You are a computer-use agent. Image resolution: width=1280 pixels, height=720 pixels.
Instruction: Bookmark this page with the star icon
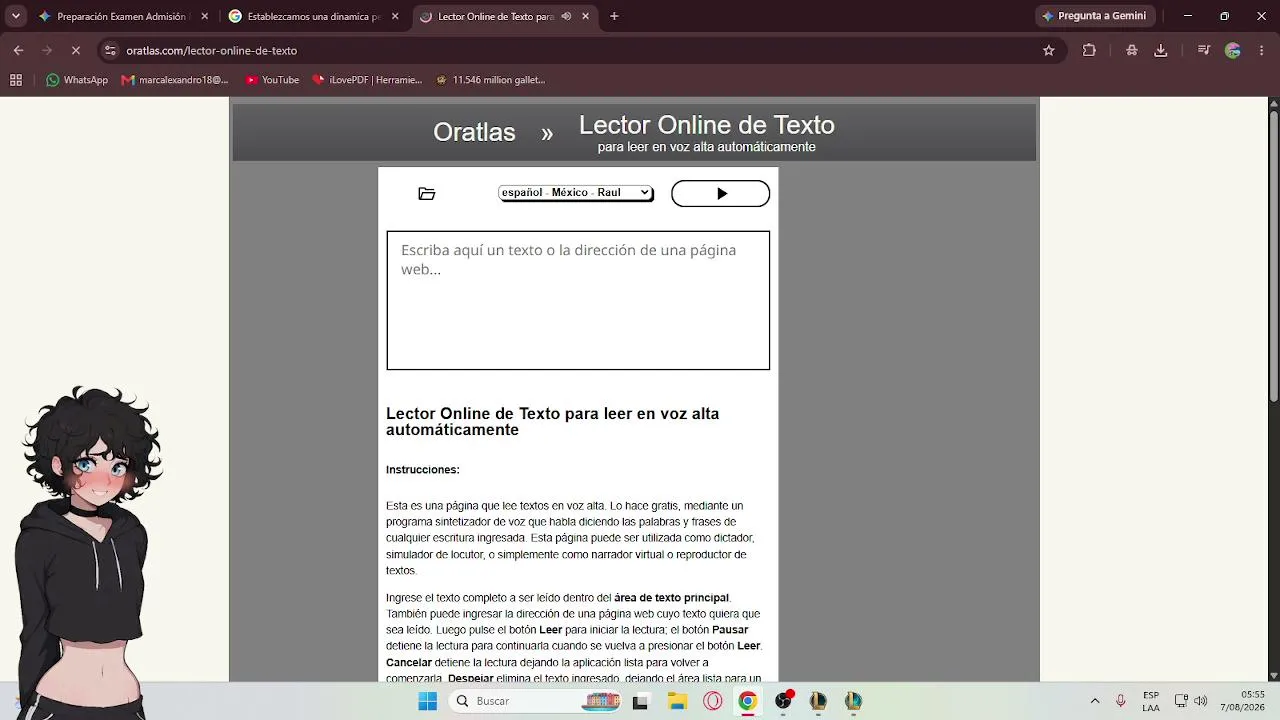point(1048,50)
